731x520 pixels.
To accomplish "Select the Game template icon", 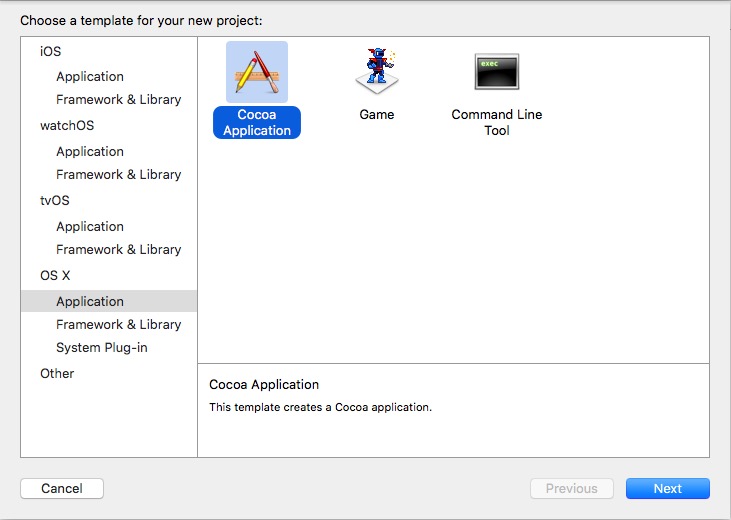I will (377, 71).
